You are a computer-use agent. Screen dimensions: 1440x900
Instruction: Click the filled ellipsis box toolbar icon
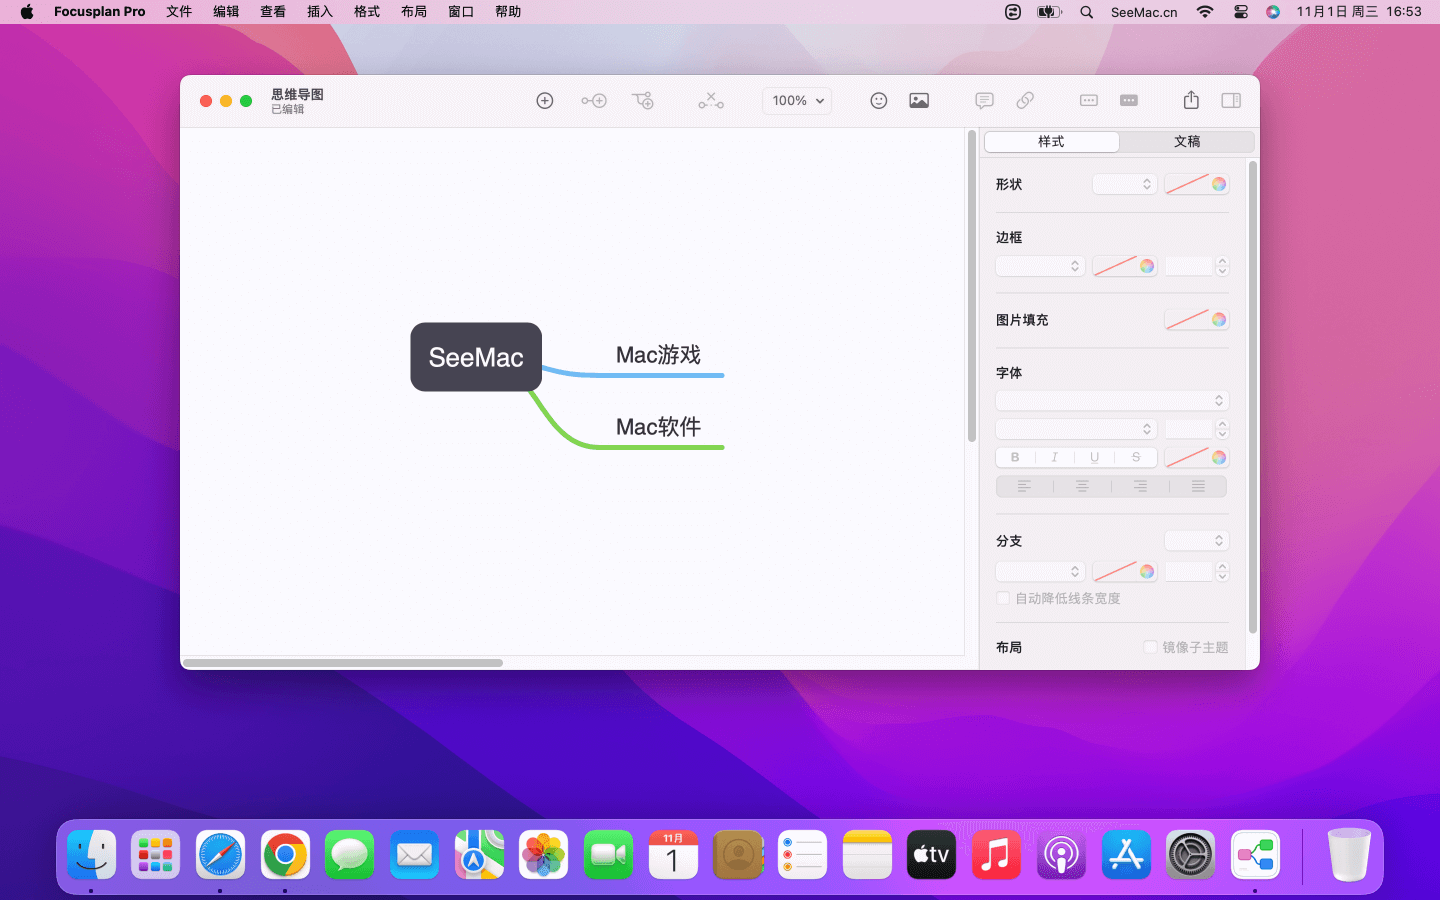coord(1129,101)
